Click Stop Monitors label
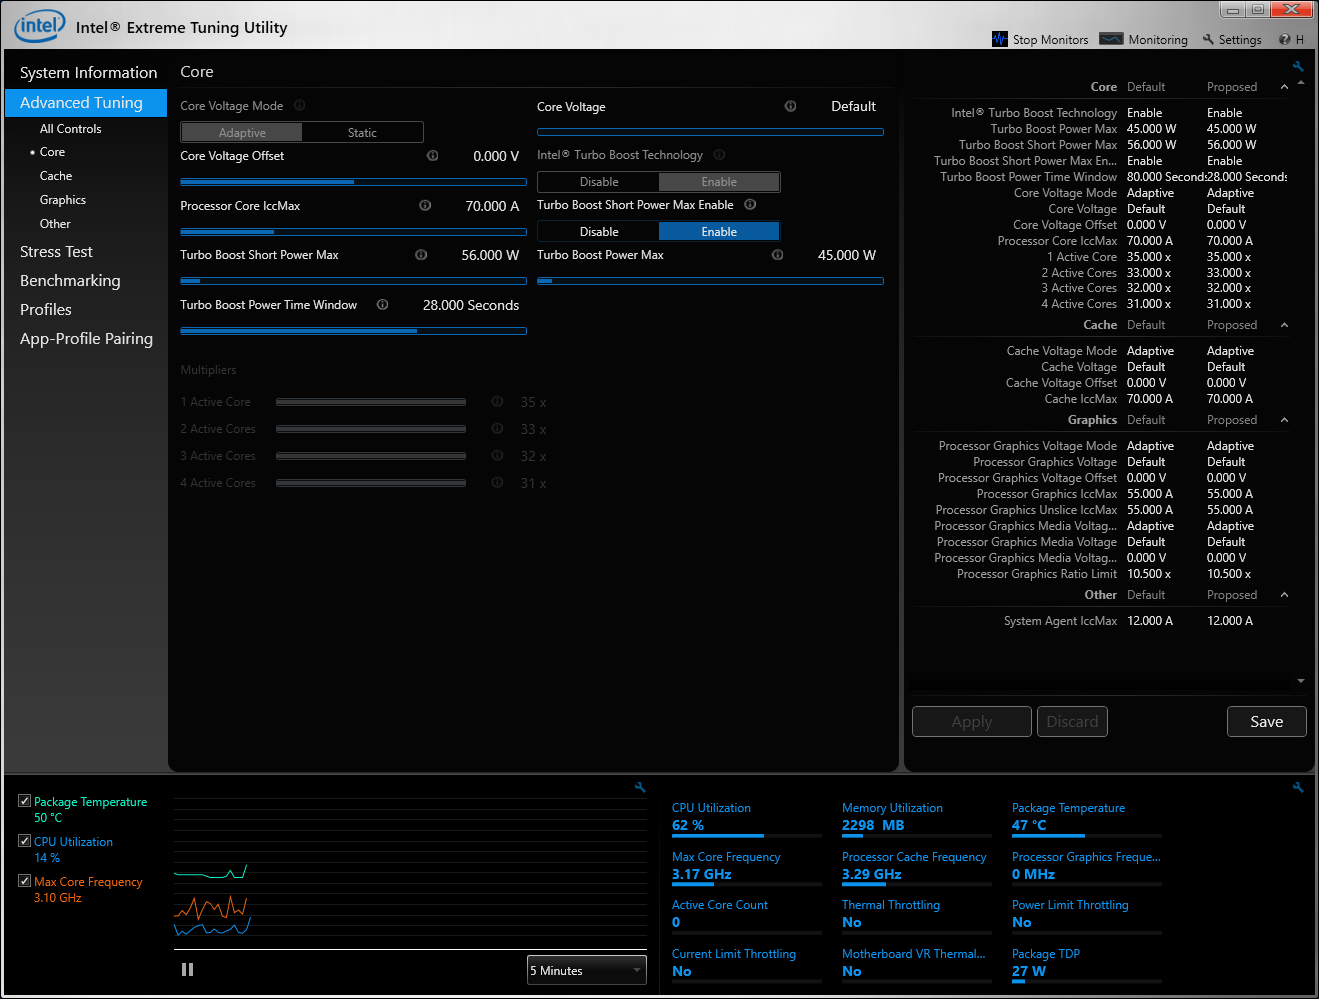The height and width of the screenshot is (999, 1319). pyautogui.click(x=1050, y=39)
